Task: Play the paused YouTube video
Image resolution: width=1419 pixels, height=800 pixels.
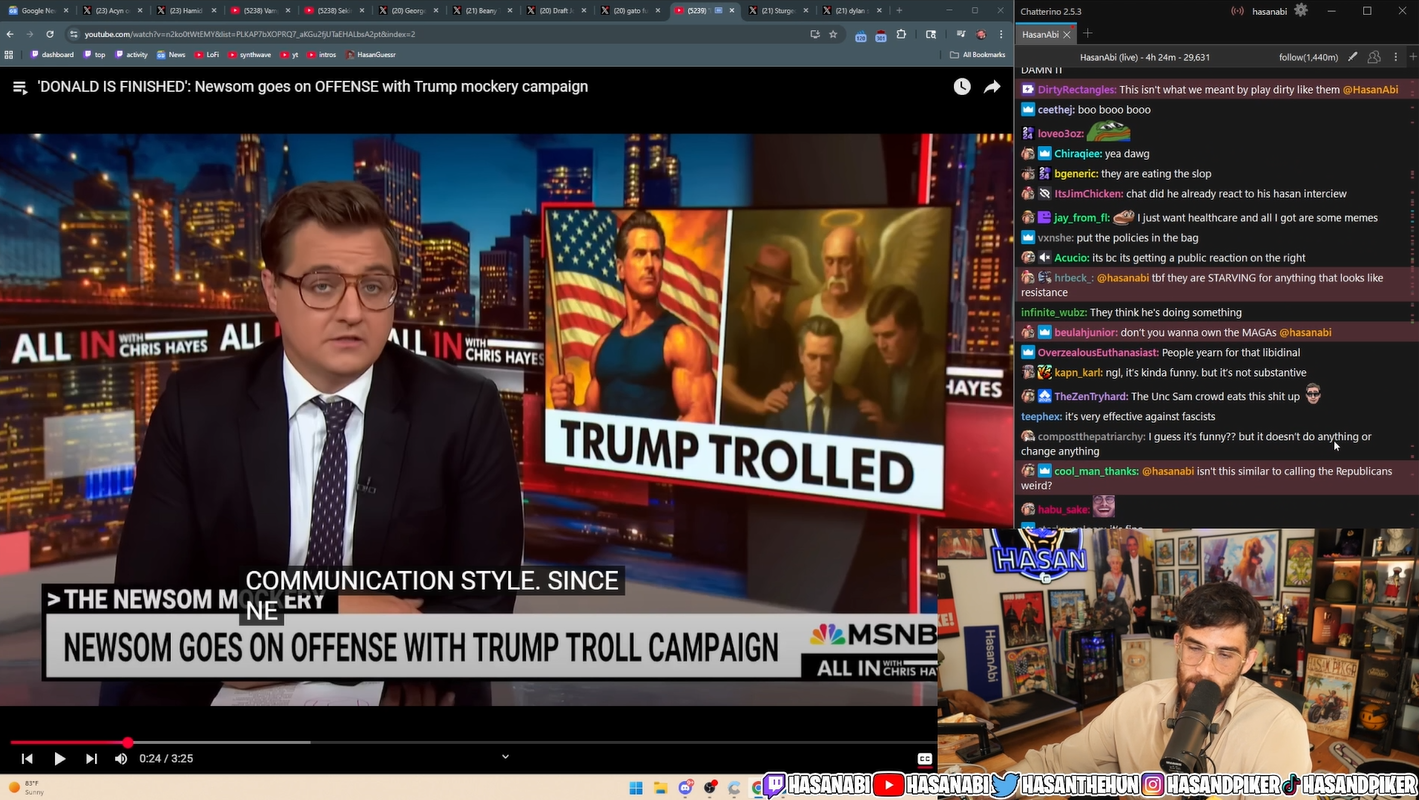Action: [59, 759]
